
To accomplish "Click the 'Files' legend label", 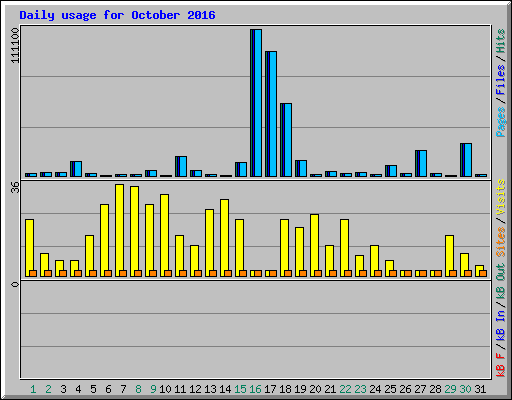I will (x=501, y=80).
